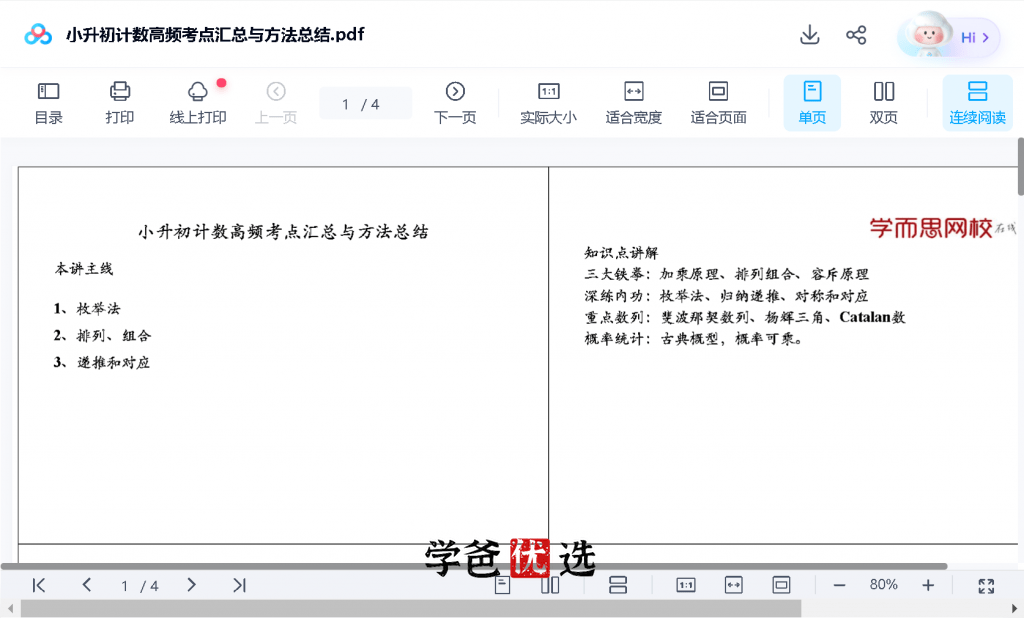Go to 上一页 in the top toolbar

(x=276, y=103)
